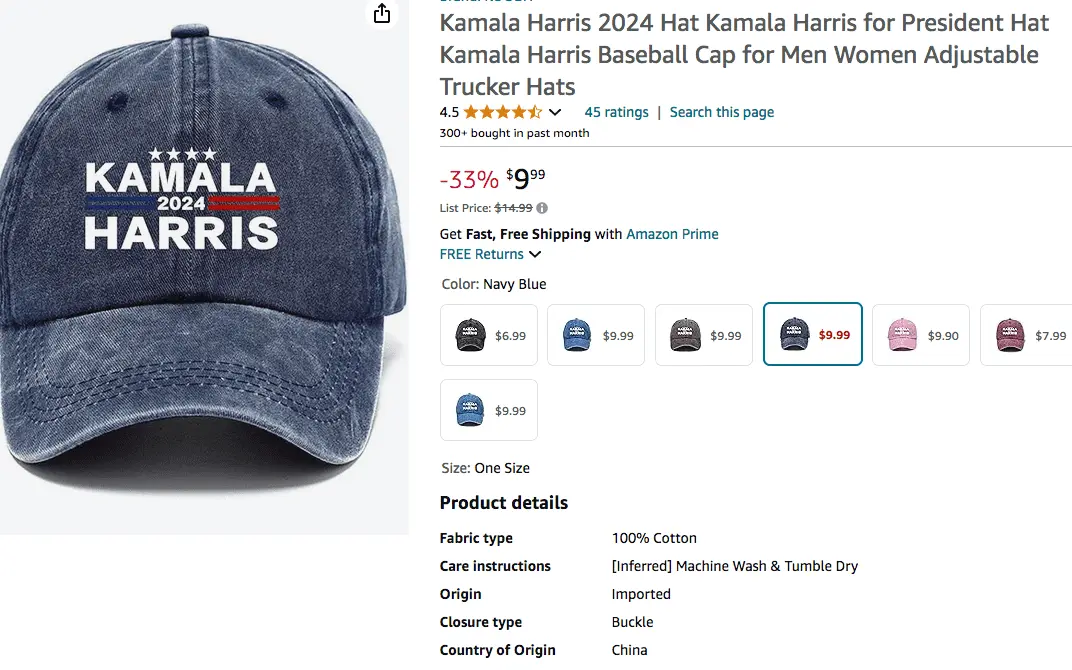Pick the burgundy hat priced $7.99

[x=1026, y=335]
